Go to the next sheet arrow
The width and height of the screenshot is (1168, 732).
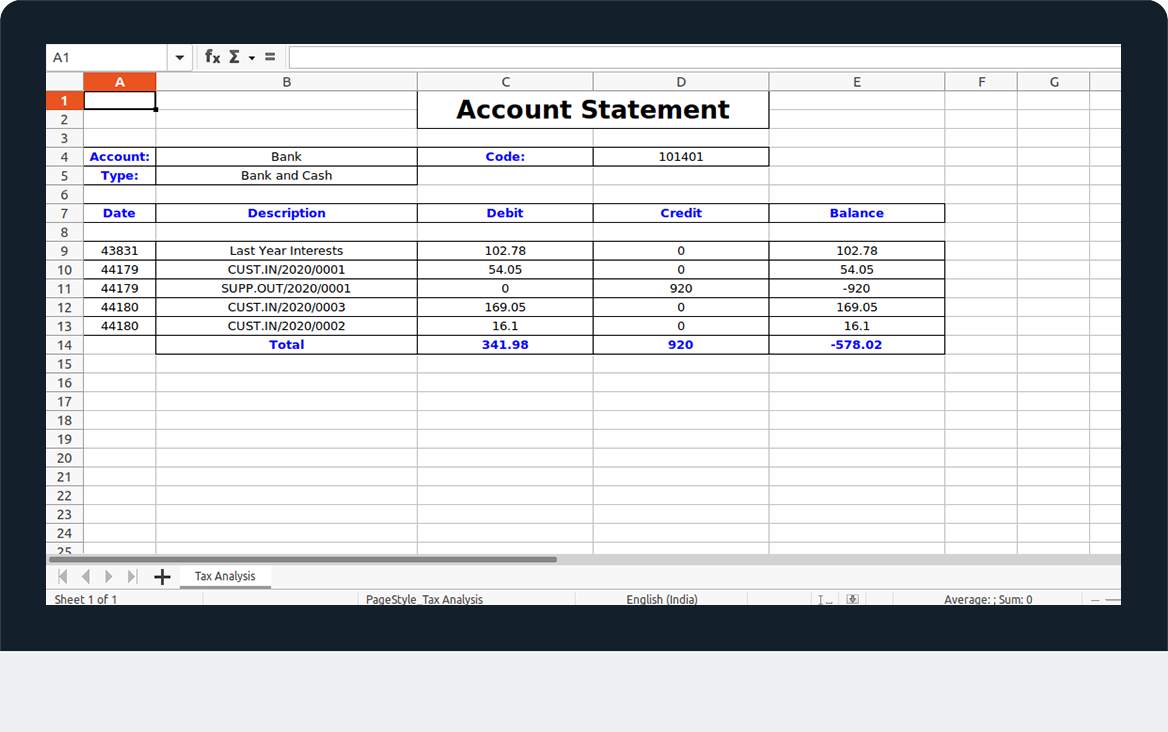click(109, 576)
